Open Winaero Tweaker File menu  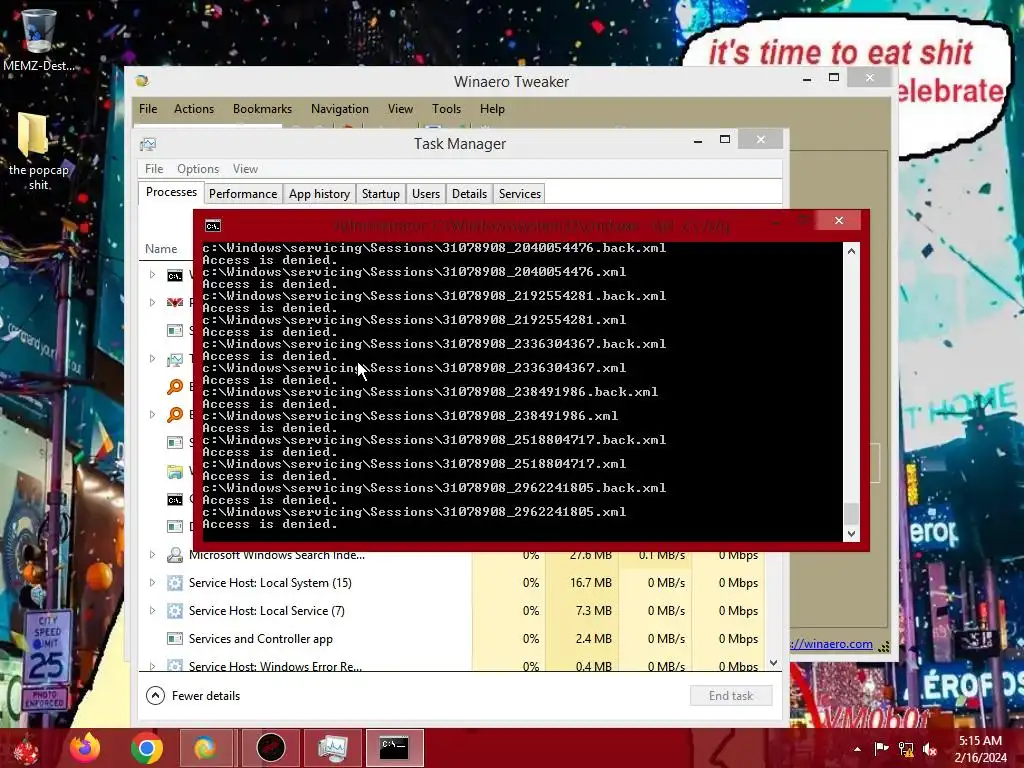pos(148,109)
